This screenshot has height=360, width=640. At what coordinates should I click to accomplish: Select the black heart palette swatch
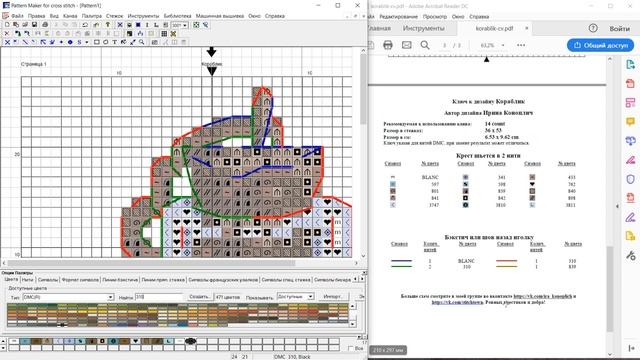pyautogui.click(x=136, y=341)
